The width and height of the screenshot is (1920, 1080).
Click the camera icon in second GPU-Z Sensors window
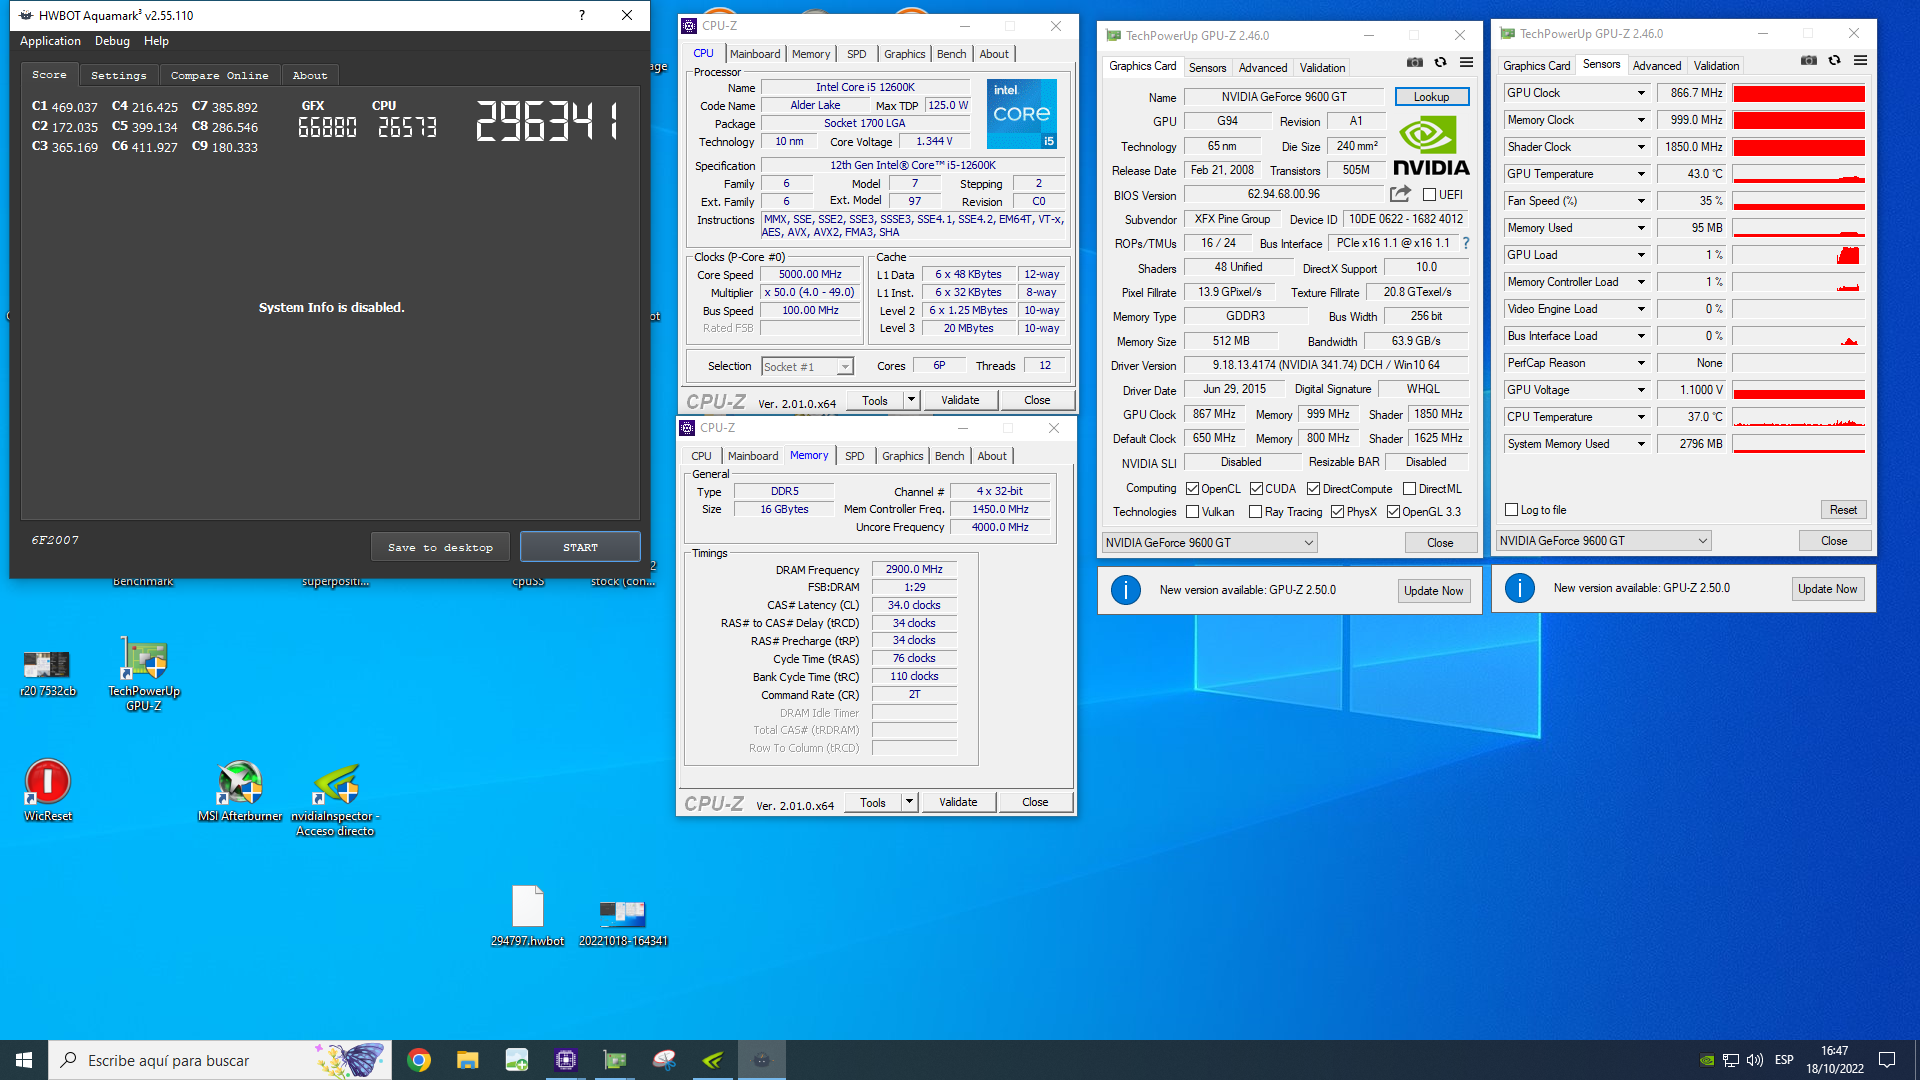pos(1808,60)
